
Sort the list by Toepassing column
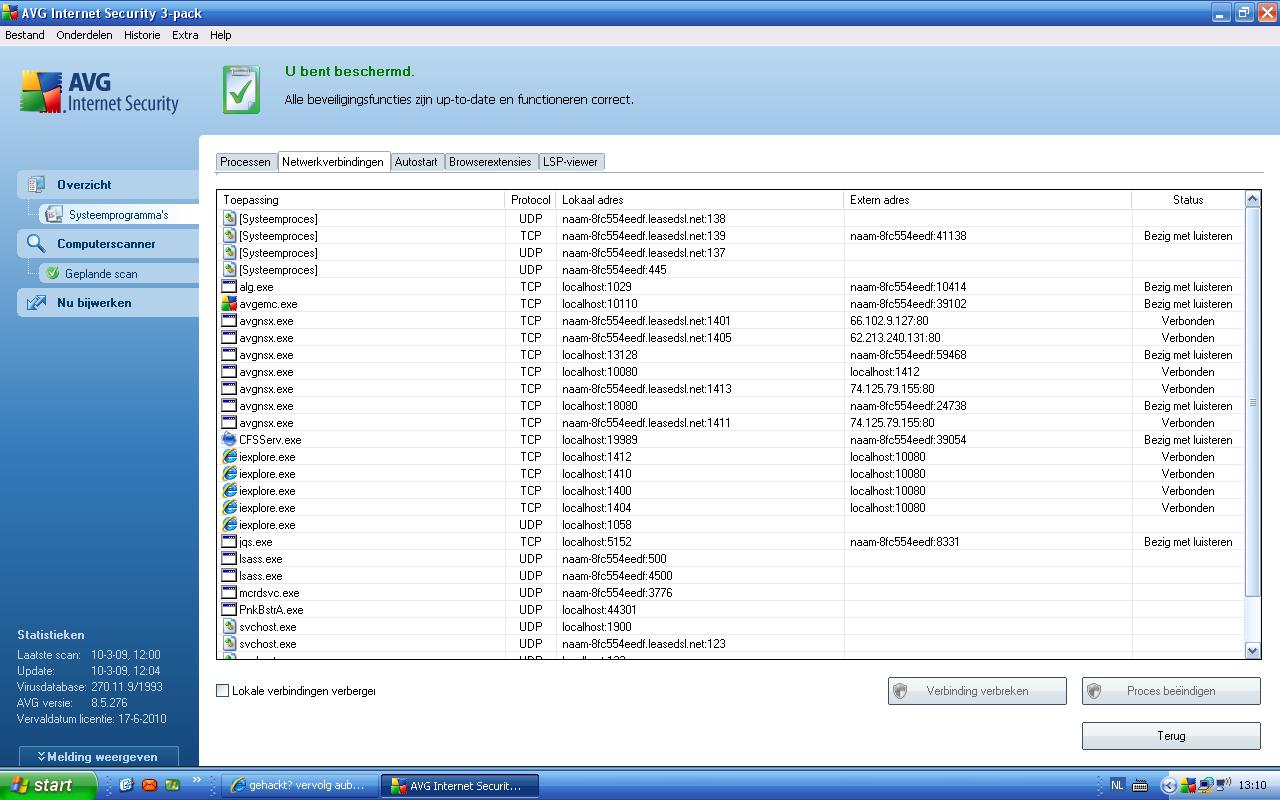coord(360,200)
